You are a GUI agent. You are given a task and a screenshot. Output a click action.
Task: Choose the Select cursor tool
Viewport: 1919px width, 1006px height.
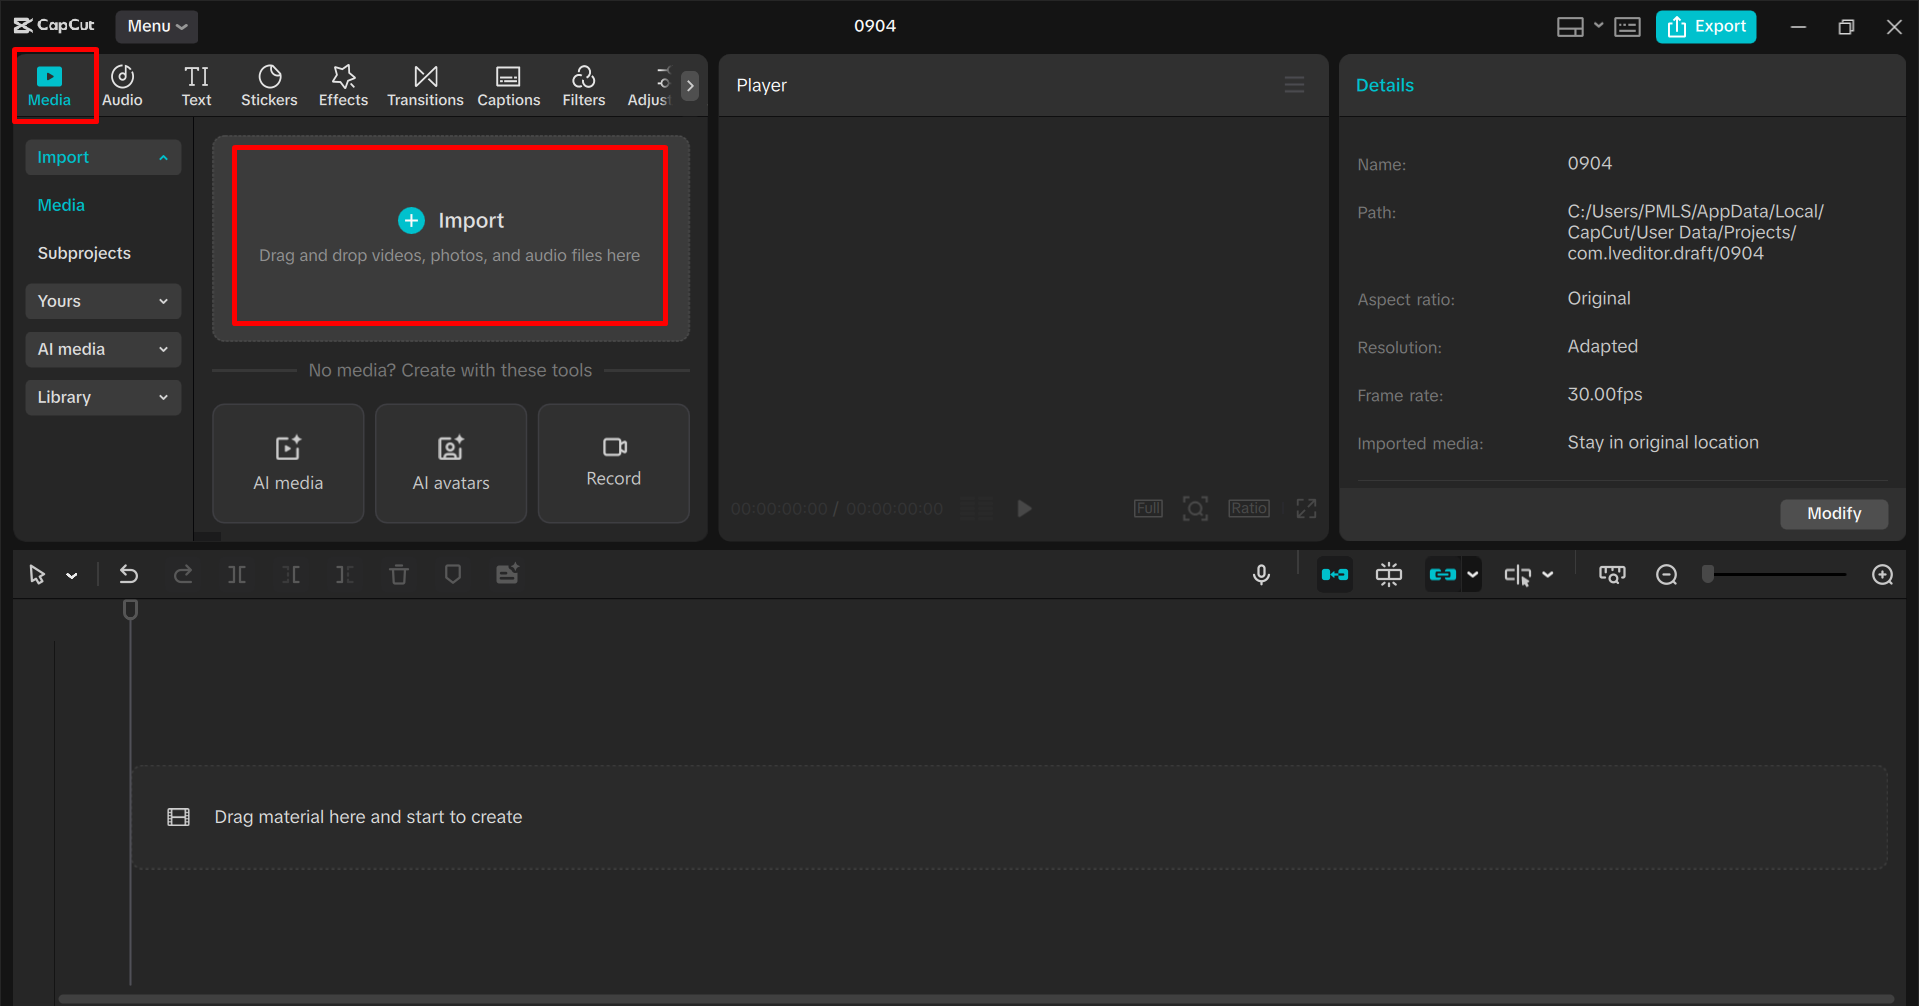coord(37,574)
